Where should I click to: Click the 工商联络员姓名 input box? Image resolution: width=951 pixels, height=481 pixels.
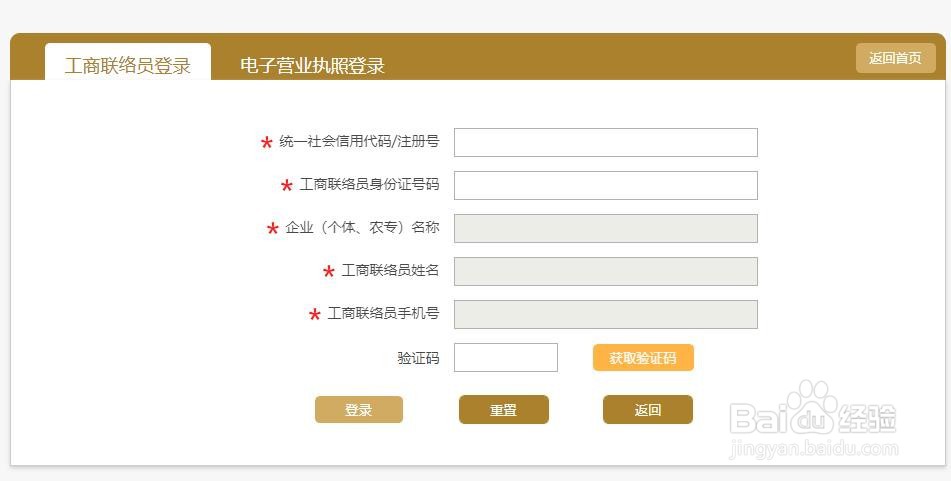605,271
